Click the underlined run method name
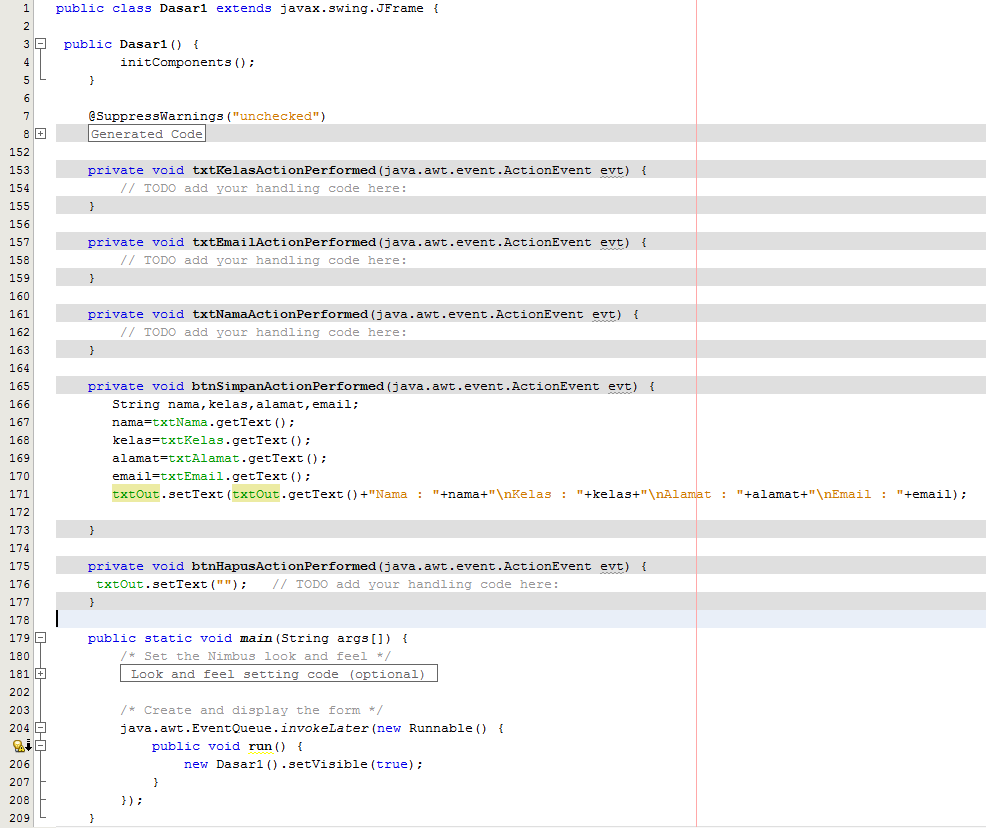The height and width of the screenshot is (828, 986). click(x=260, y=747)
